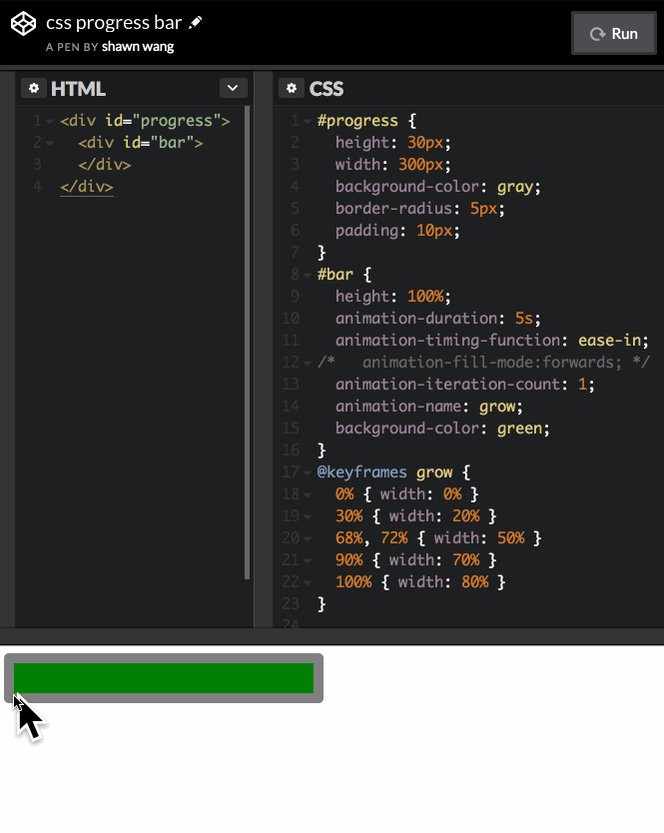The width and height of the screenshot is (664, 833).
Task: Click the CSS panel title
Action: tap(326, 89)
